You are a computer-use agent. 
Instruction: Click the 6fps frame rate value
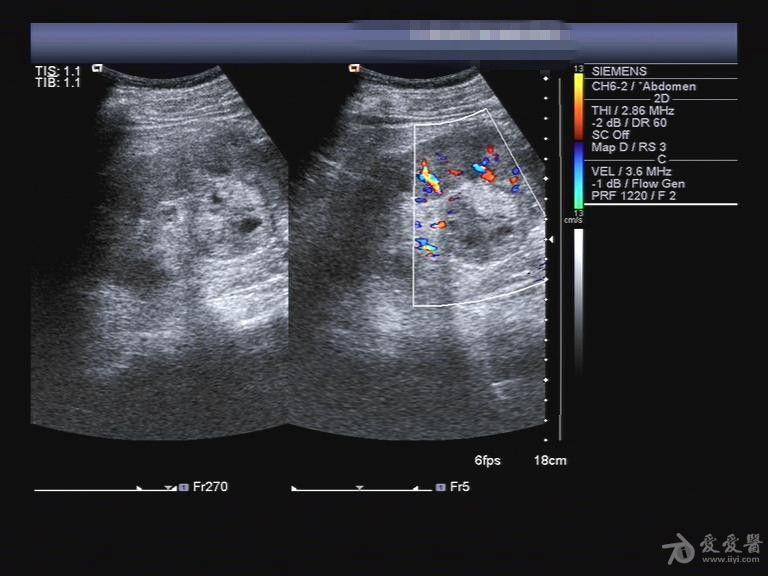click(487, 460)
